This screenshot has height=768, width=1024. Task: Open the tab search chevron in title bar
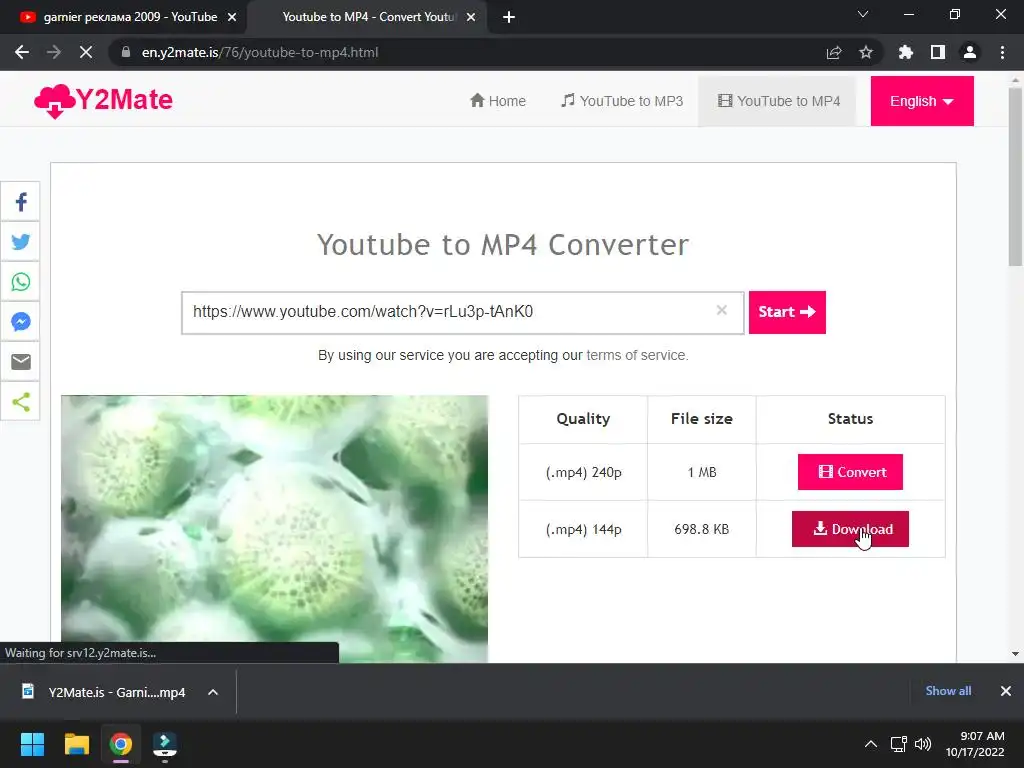pyautogui.click(x=863, y=14)
